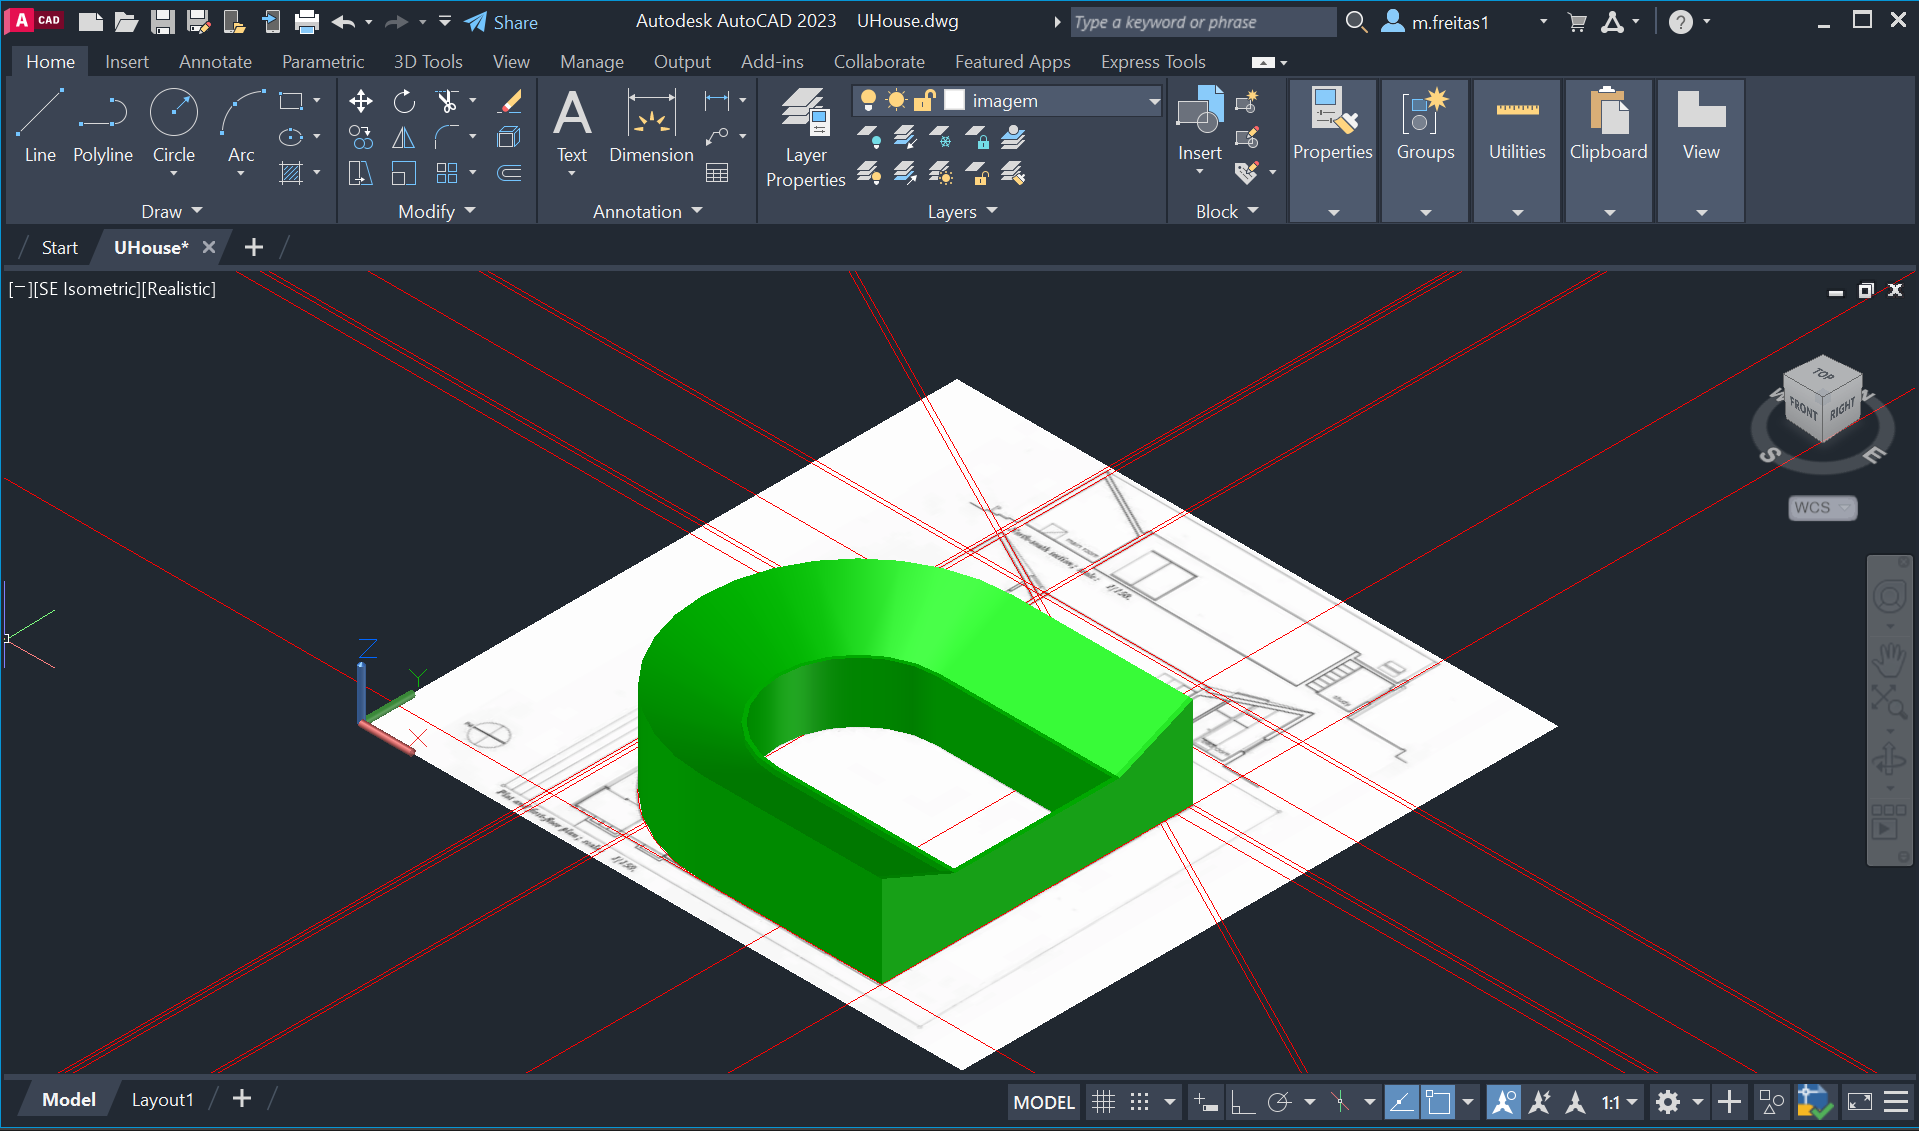Toggle Ortho mode in status bar
The image size is (1919, 1131).
pos(1242,1102)
